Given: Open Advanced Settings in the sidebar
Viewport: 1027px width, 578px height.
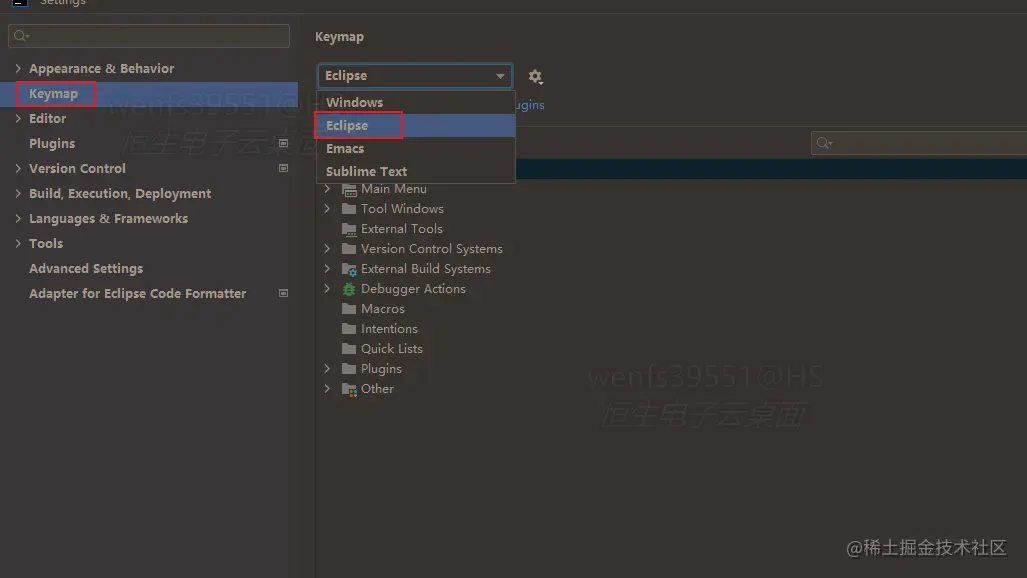Looking at the screenshot, I should pos(86,269).
